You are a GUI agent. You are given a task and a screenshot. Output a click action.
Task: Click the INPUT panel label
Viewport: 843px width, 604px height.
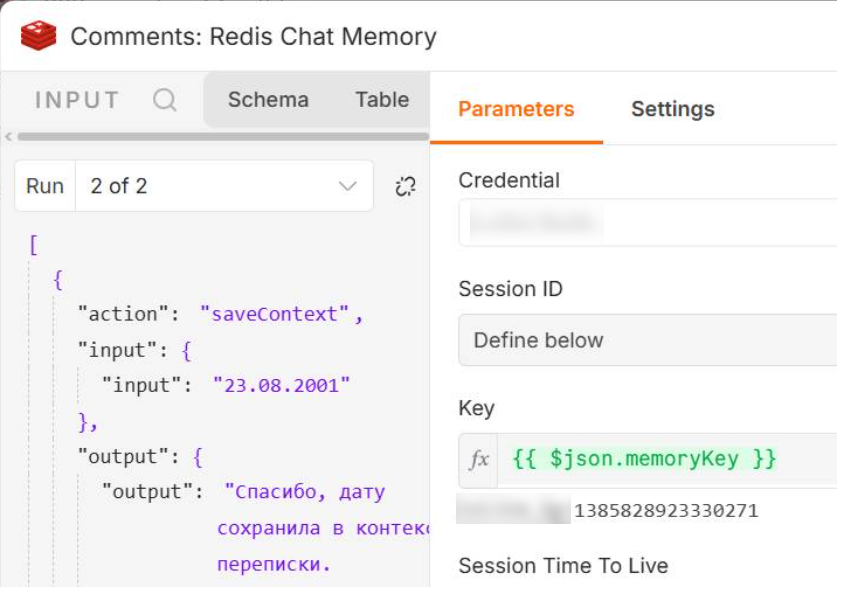[x=77, y=100]
